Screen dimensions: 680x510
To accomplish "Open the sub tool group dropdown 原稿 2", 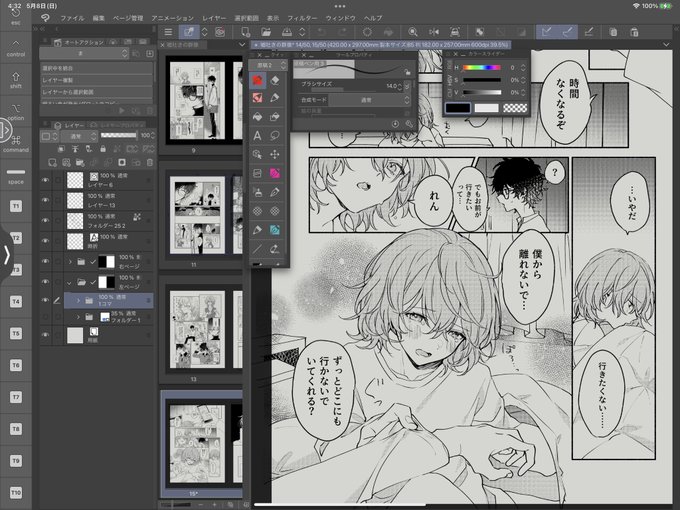I will (268, 65).
